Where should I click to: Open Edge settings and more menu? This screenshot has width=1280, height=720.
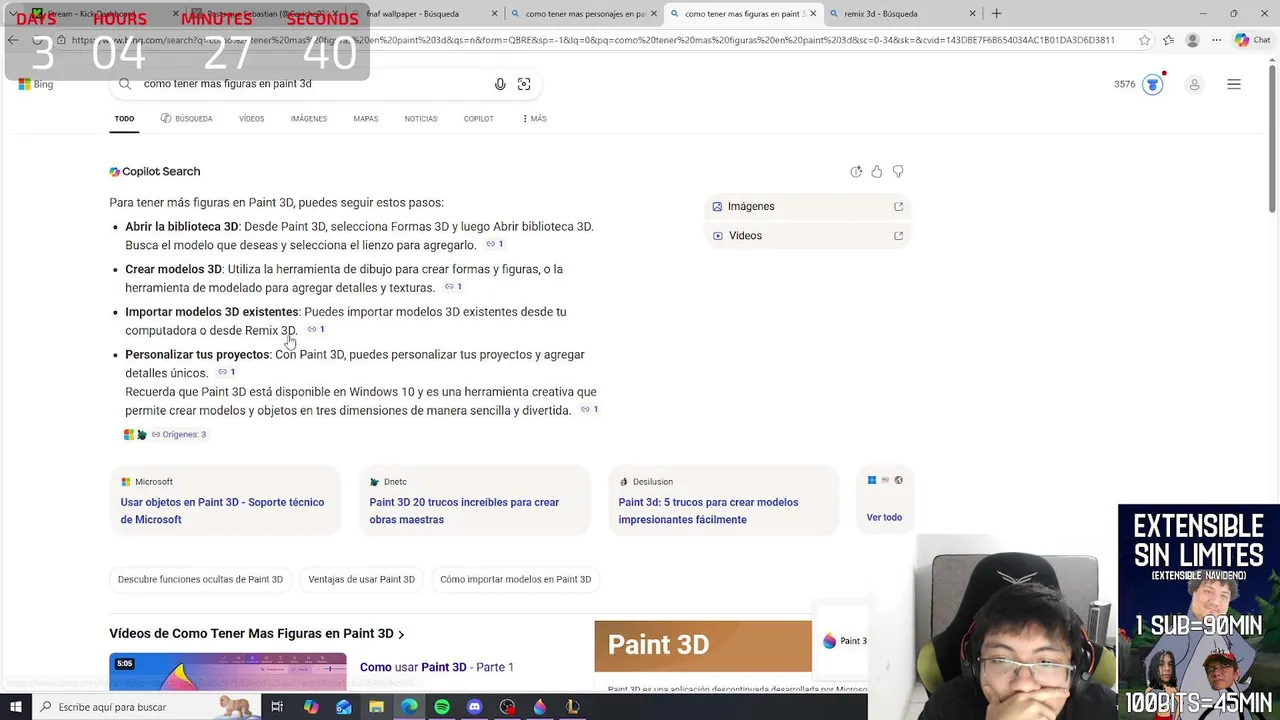pyautogui.click(x=1216, y=40)
